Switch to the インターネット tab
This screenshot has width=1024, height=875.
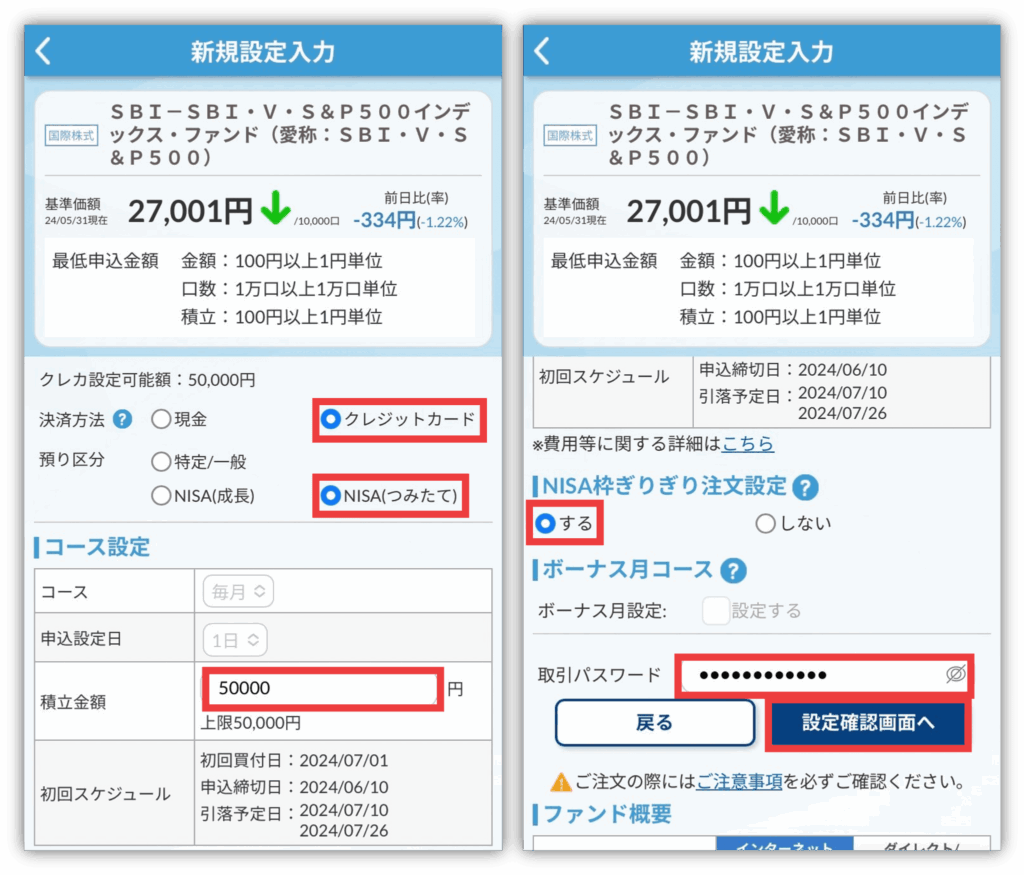784,845
